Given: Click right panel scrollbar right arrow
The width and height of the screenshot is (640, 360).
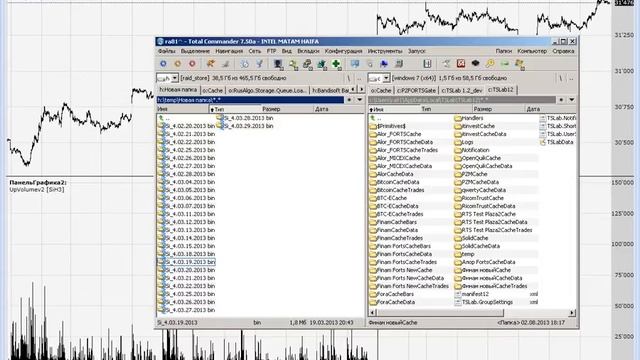Looking at the screenshot, I should 572,313.
